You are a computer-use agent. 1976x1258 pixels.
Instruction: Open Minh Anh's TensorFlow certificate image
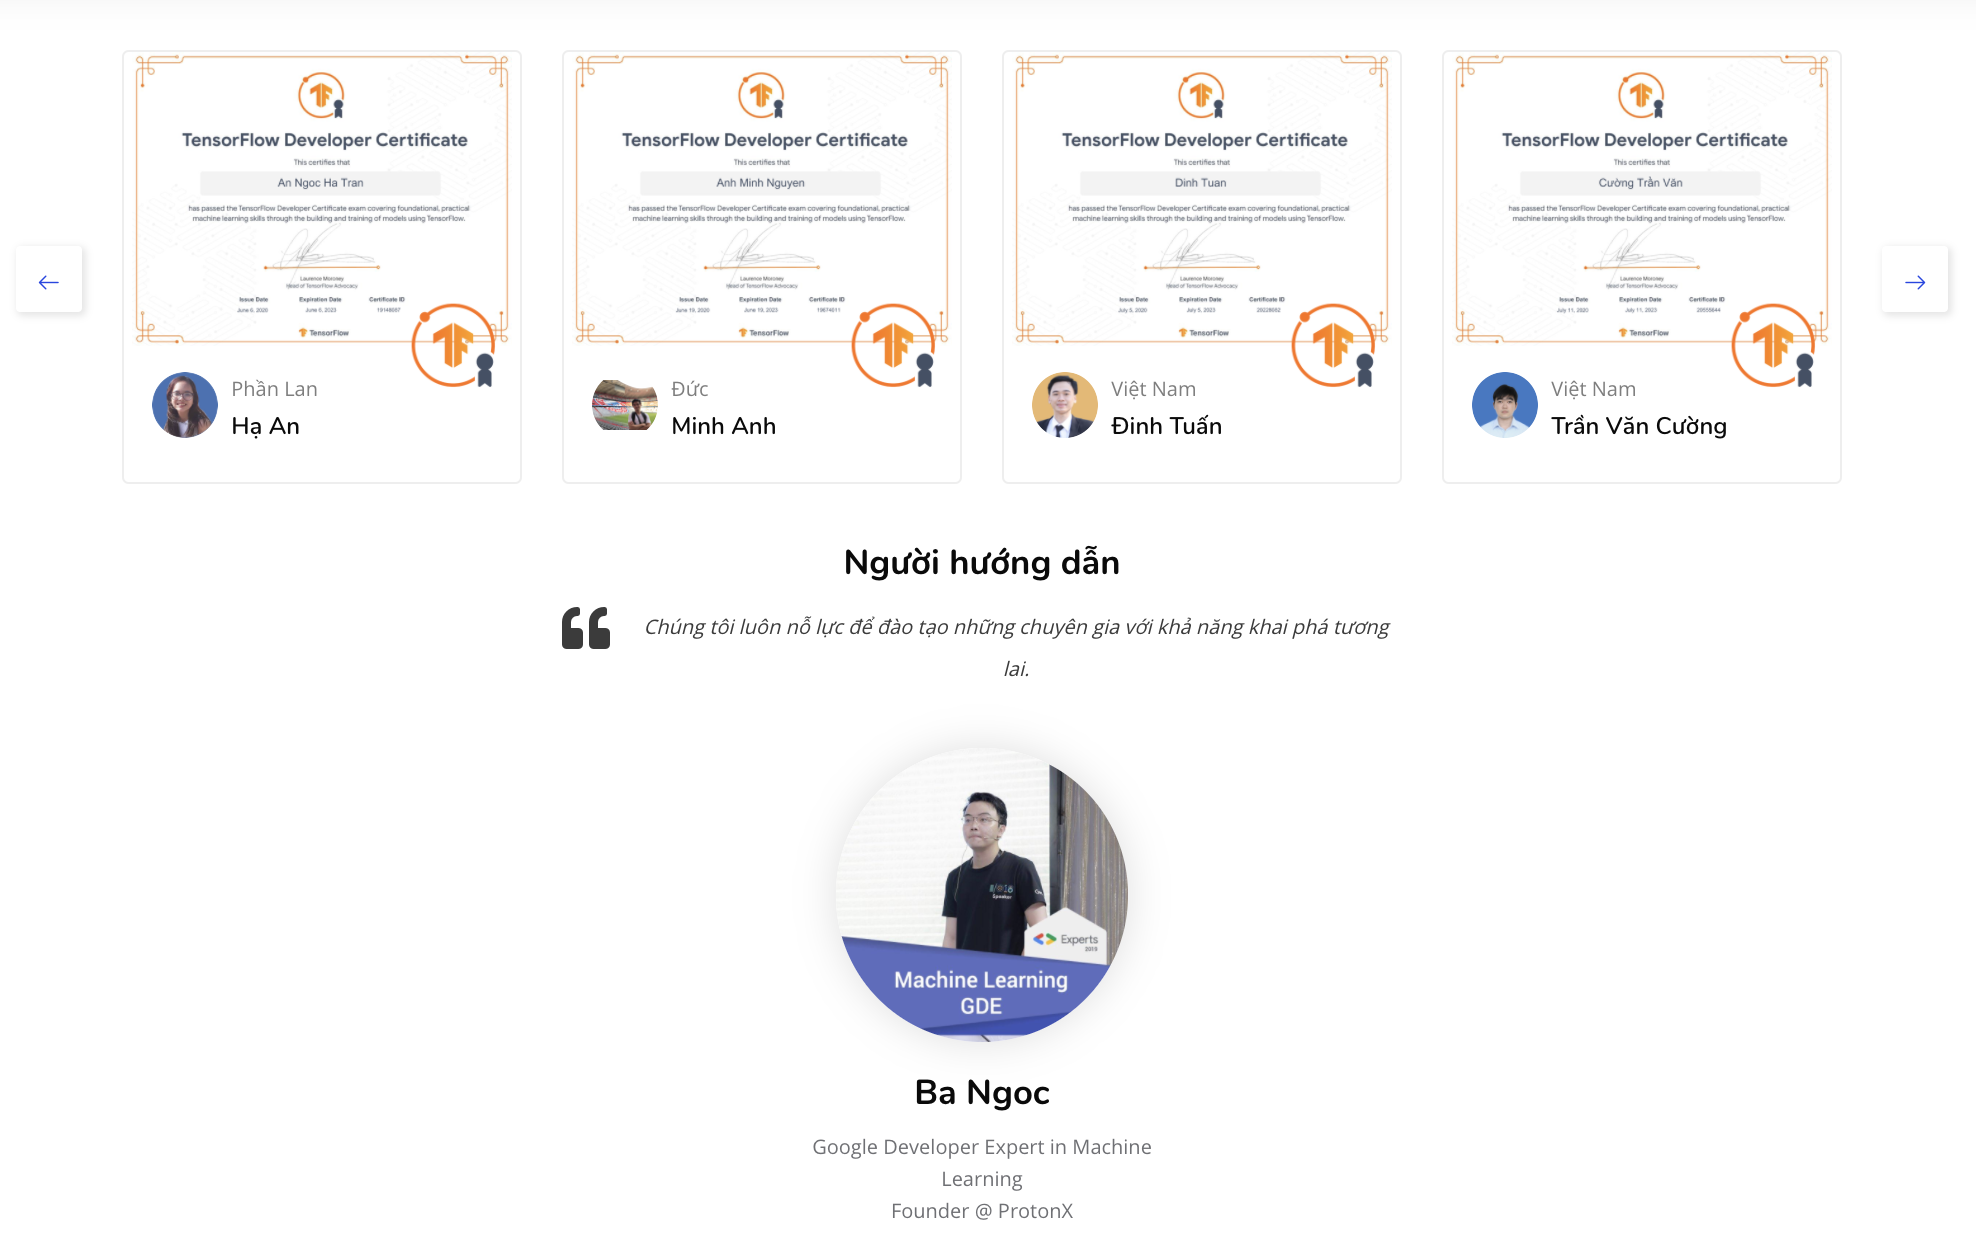tap(762, 198)
